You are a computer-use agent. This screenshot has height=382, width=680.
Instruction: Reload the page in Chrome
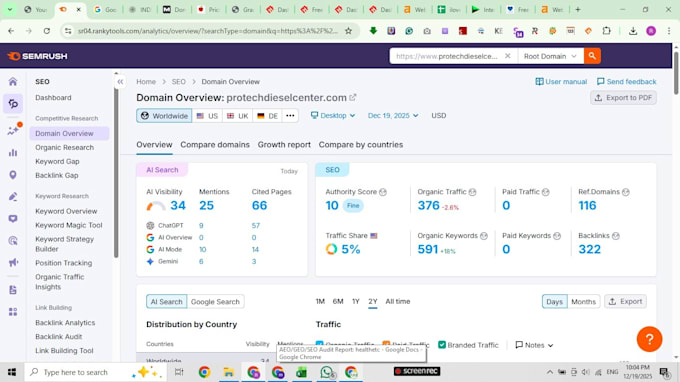(x=46, y=31)
